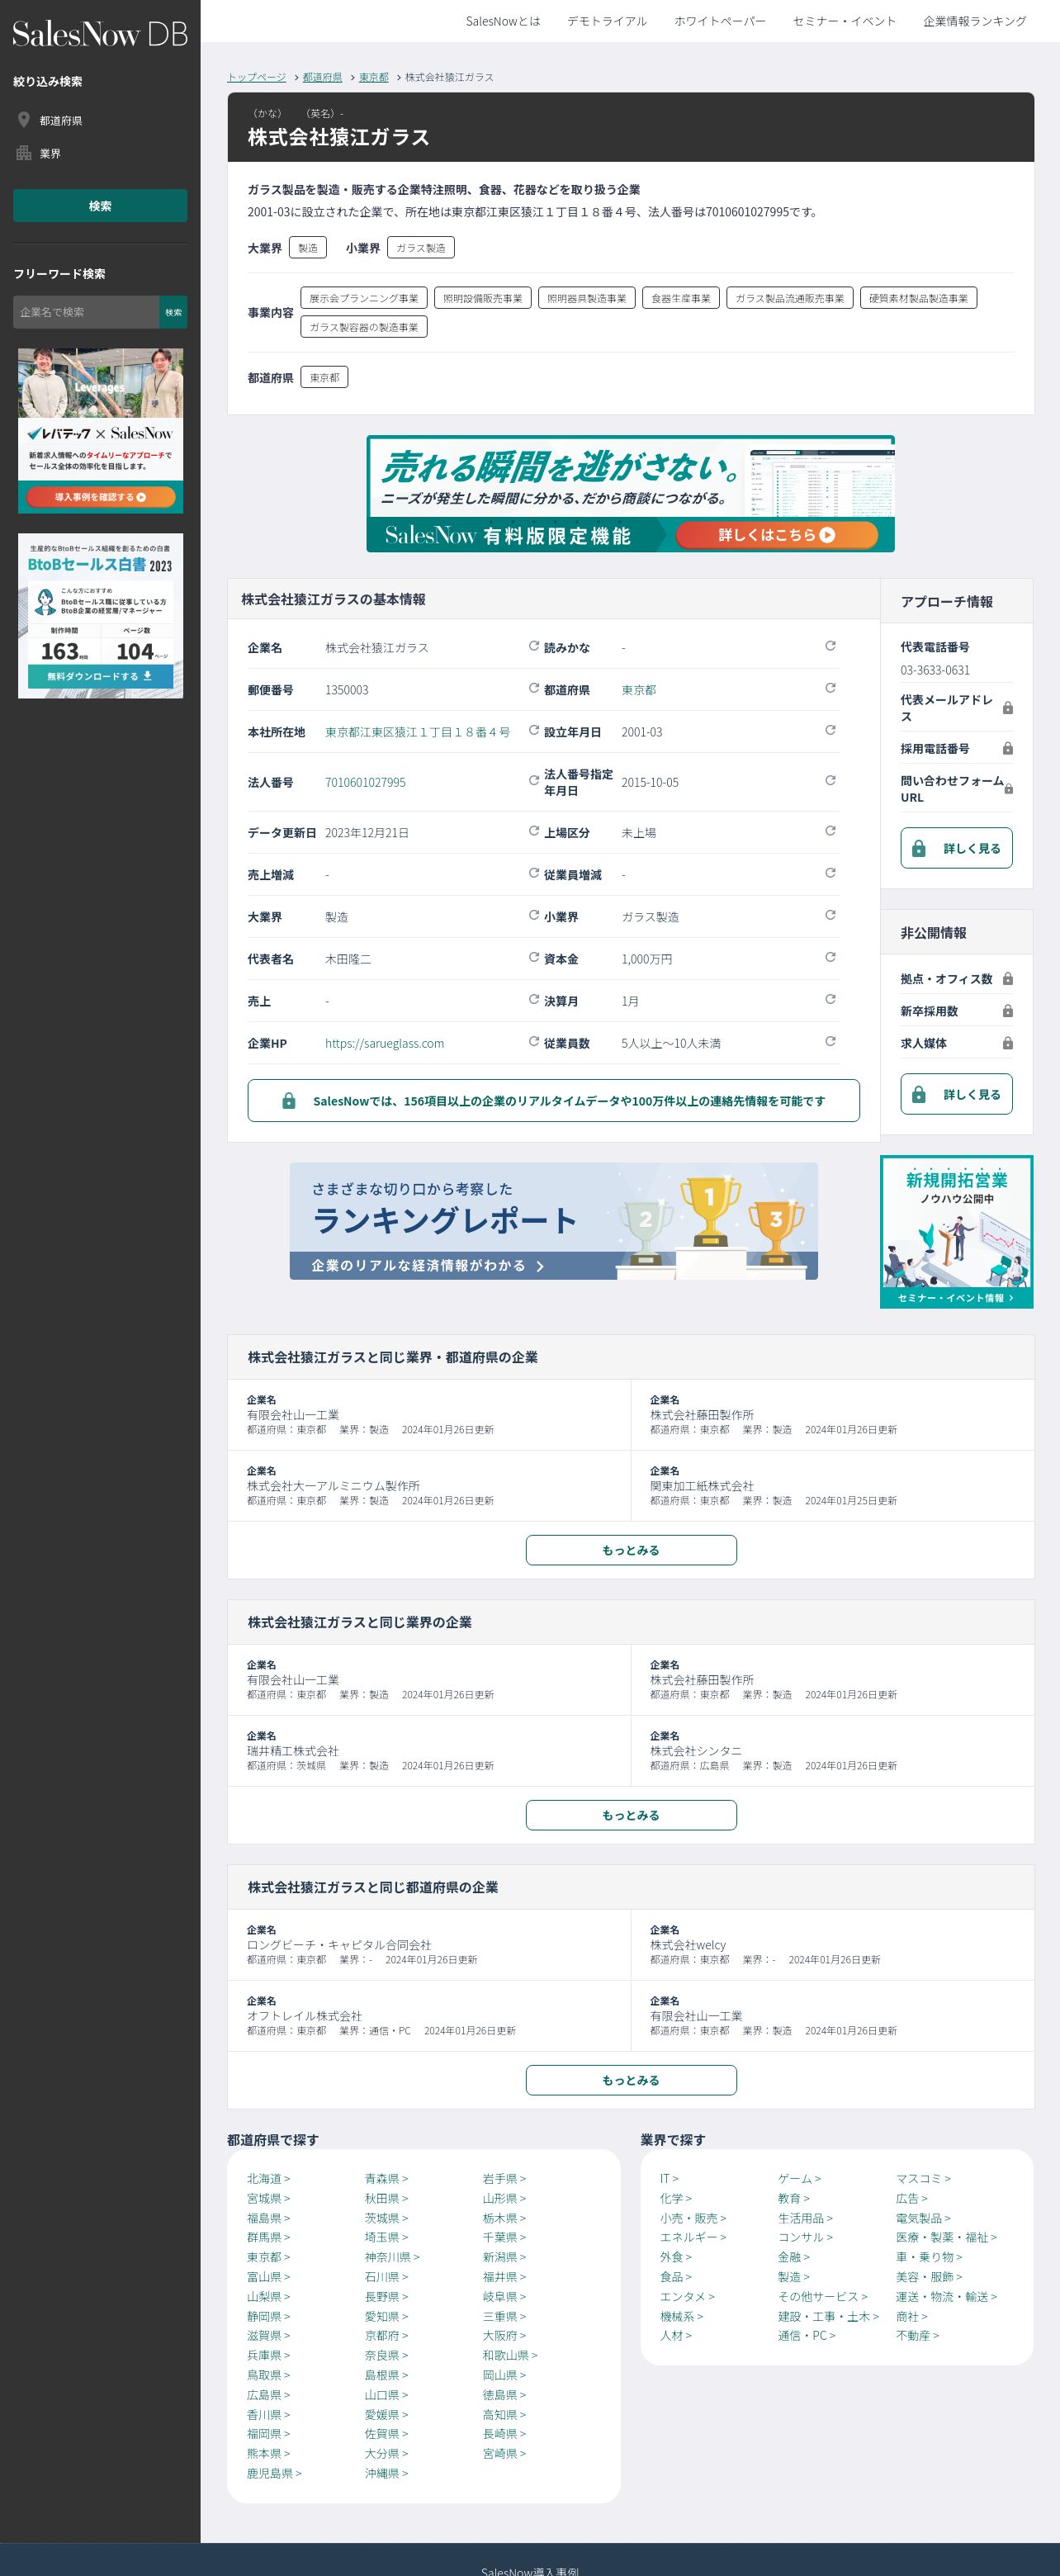Open the セミナー・イベント menu item
1060x2576 pixels.
coord(845,21)
